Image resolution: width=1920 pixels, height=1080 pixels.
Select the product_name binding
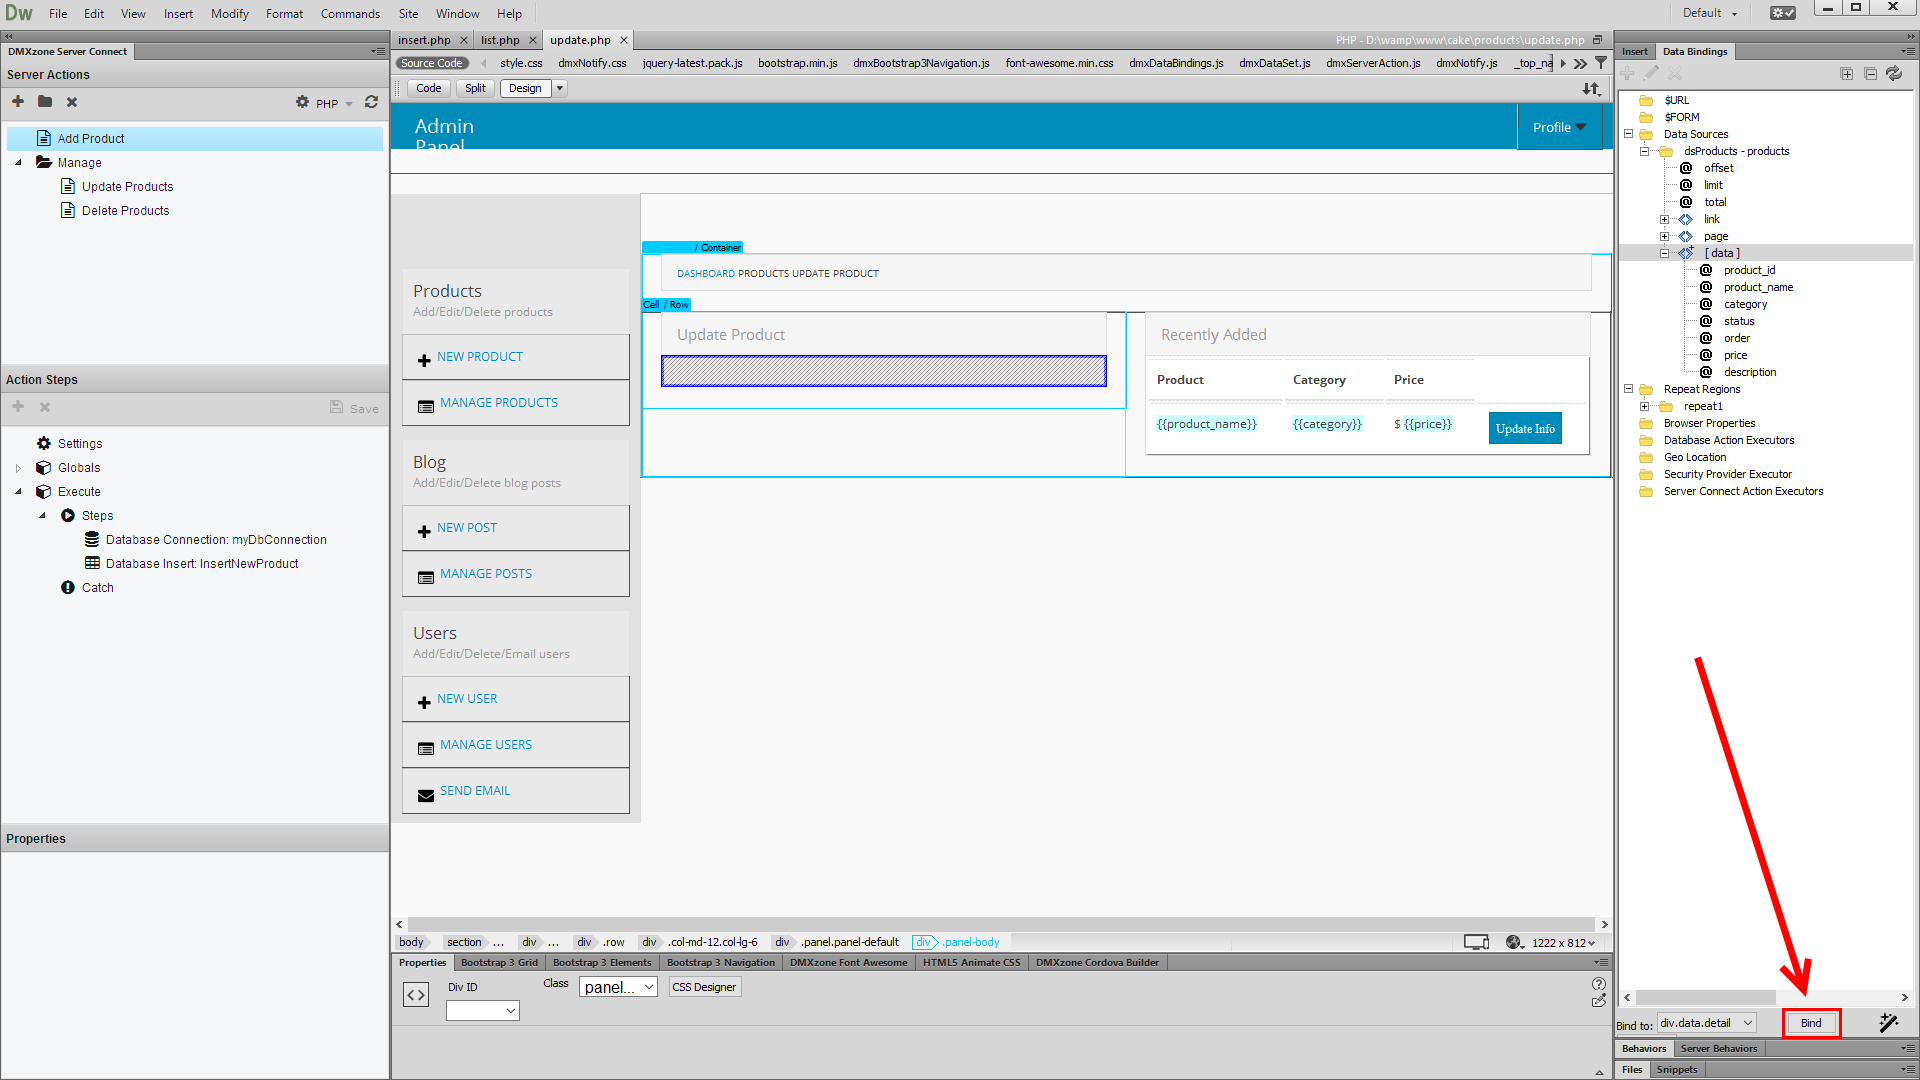coord(1758,287)
